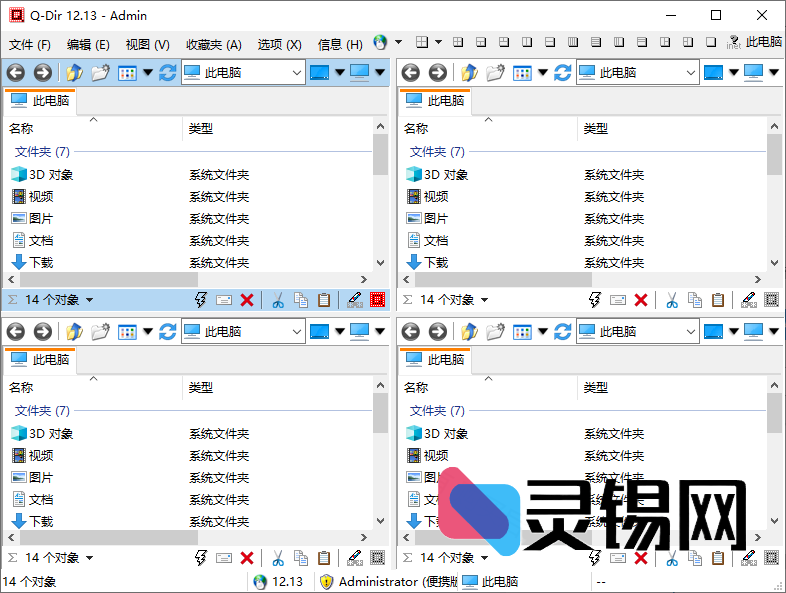
Task: Switch to four horizontal rows layout
Action: (x=596, y=42)
